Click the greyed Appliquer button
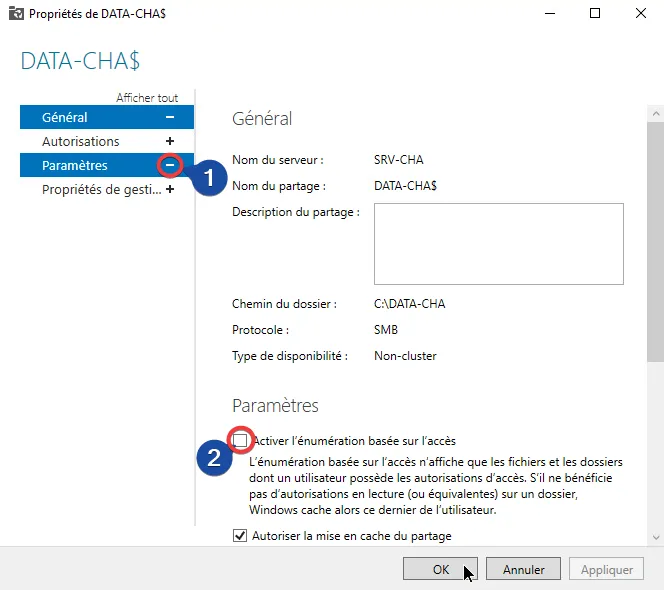The height and width of the screenshot is (590, 664). pyautogui.click(x=606, y=569)
